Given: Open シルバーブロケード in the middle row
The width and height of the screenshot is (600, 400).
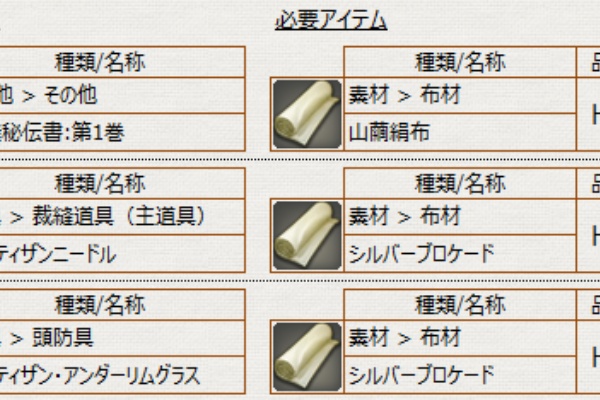Looking at the screenshot, I should pyautogui.click(x=421, y=254).
